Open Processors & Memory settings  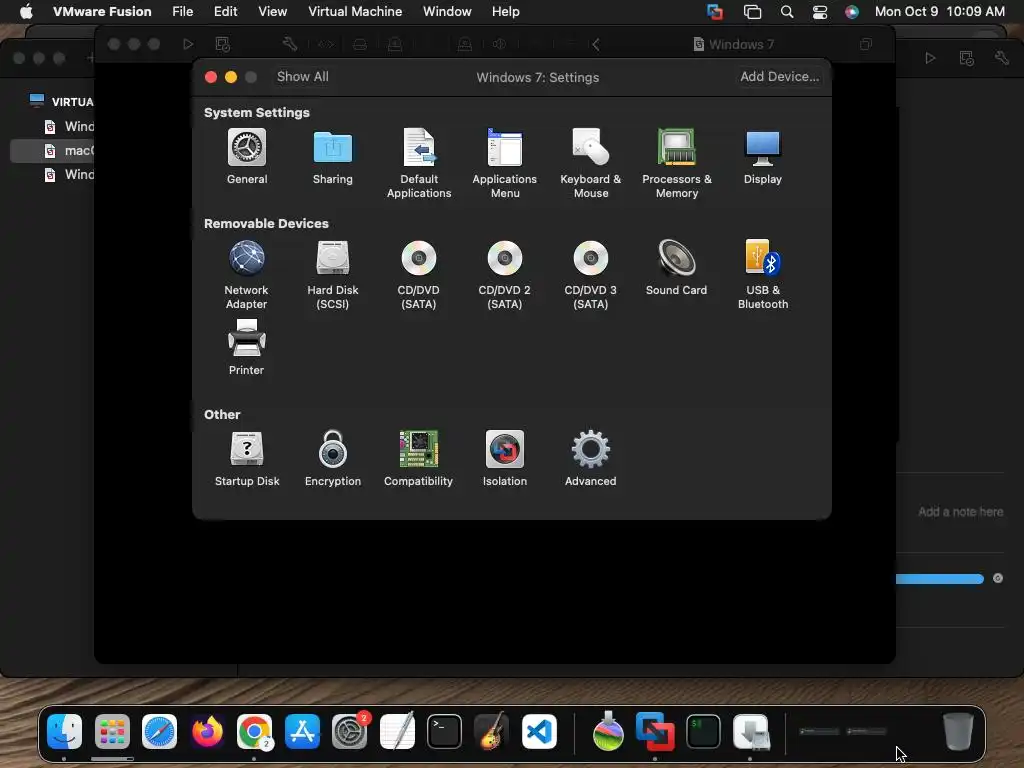pos(677,163)
